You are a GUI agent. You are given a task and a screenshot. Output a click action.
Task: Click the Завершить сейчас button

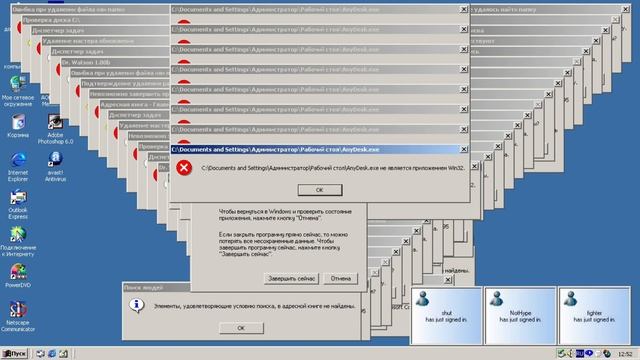291,278
